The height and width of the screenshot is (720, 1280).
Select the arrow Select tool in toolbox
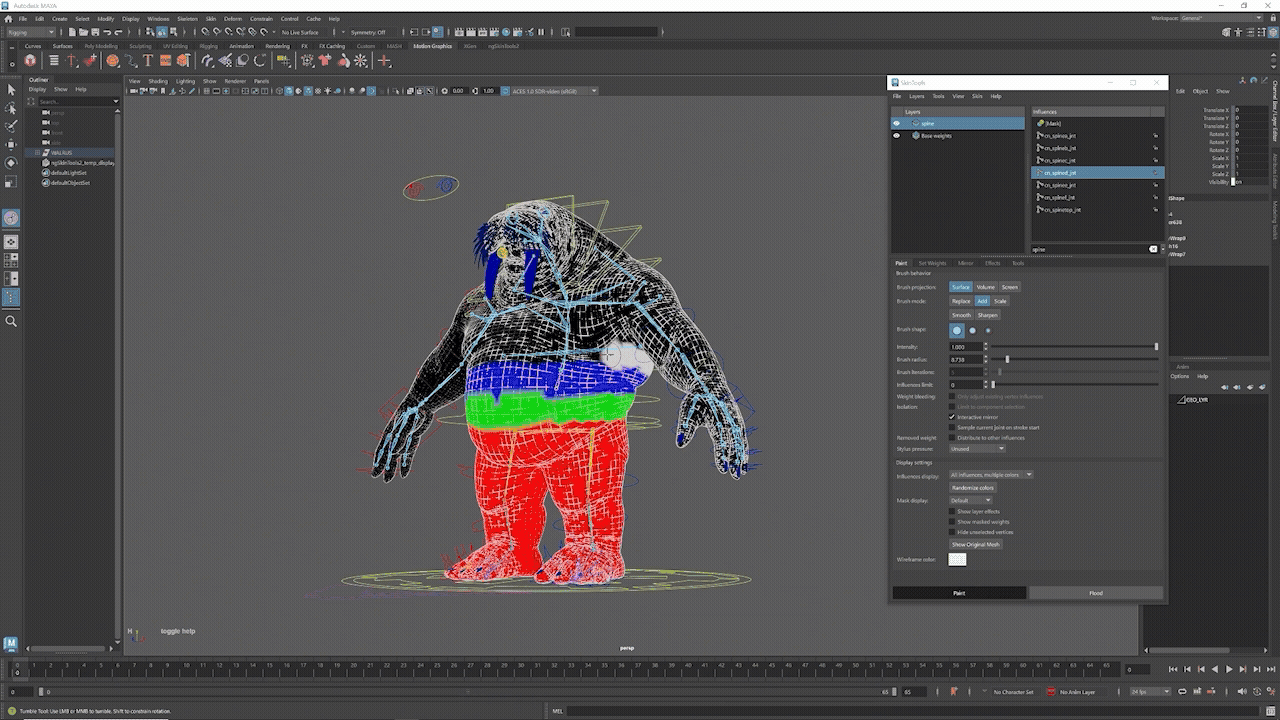tap(11, 90)
